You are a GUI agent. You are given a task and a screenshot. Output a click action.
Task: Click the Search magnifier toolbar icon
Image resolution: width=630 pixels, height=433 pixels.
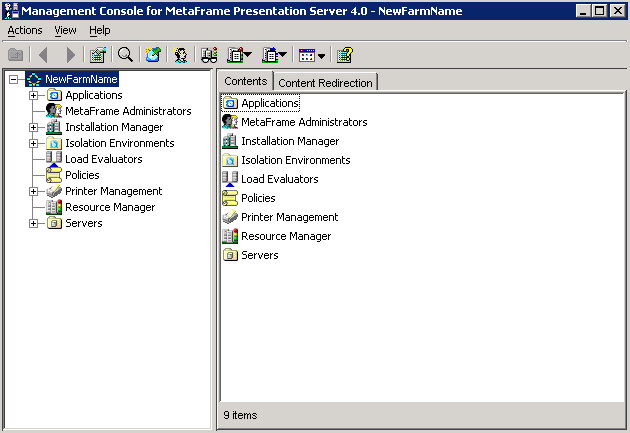click(x=125, y=55)
